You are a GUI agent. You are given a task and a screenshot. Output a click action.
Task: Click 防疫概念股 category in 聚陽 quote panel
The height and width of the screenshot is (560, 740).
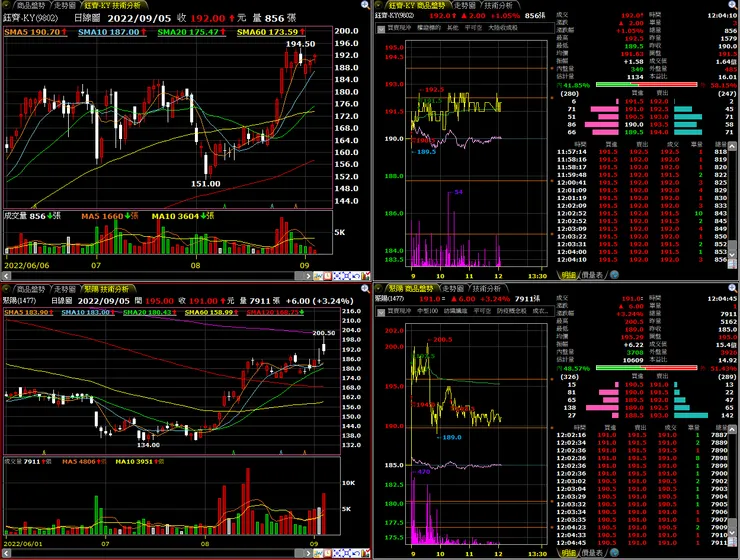click(x=512, y=311)
